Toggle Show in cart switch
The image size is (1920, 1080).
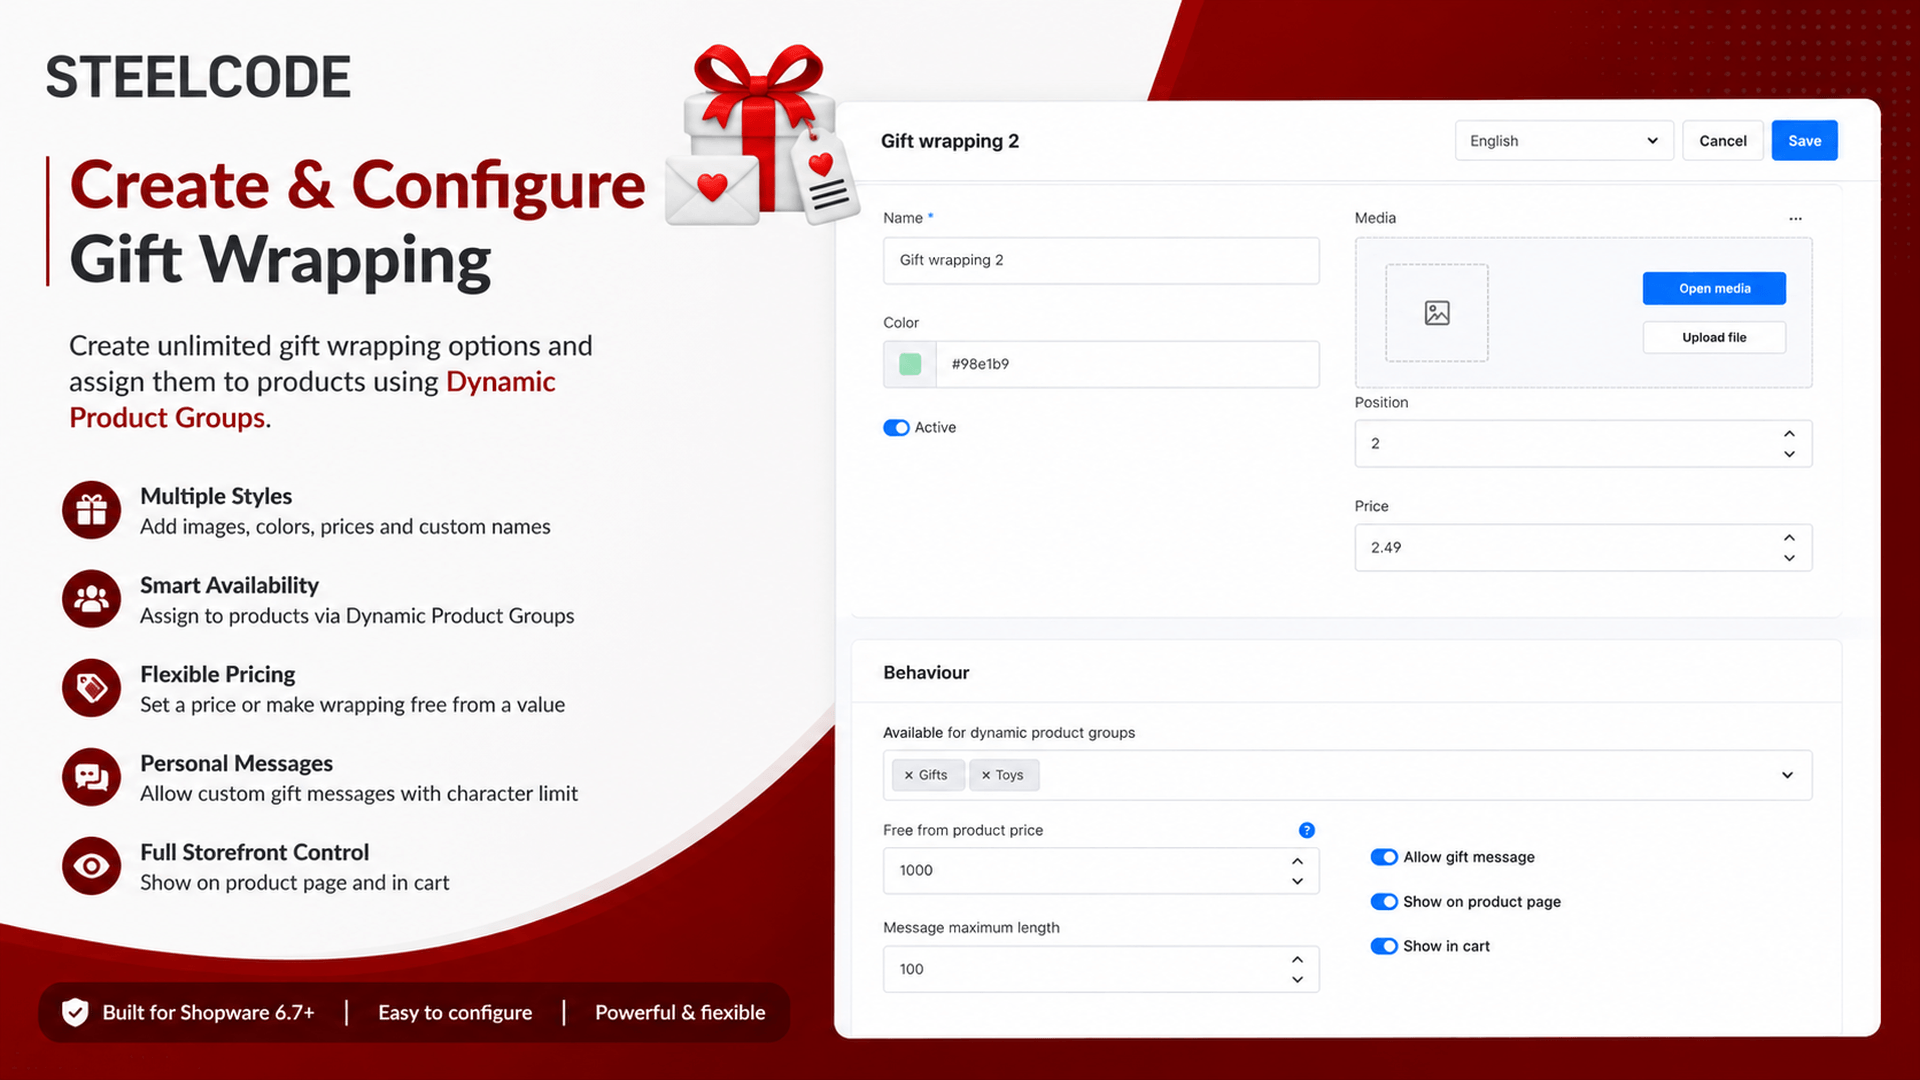[x=1384, y=946]
